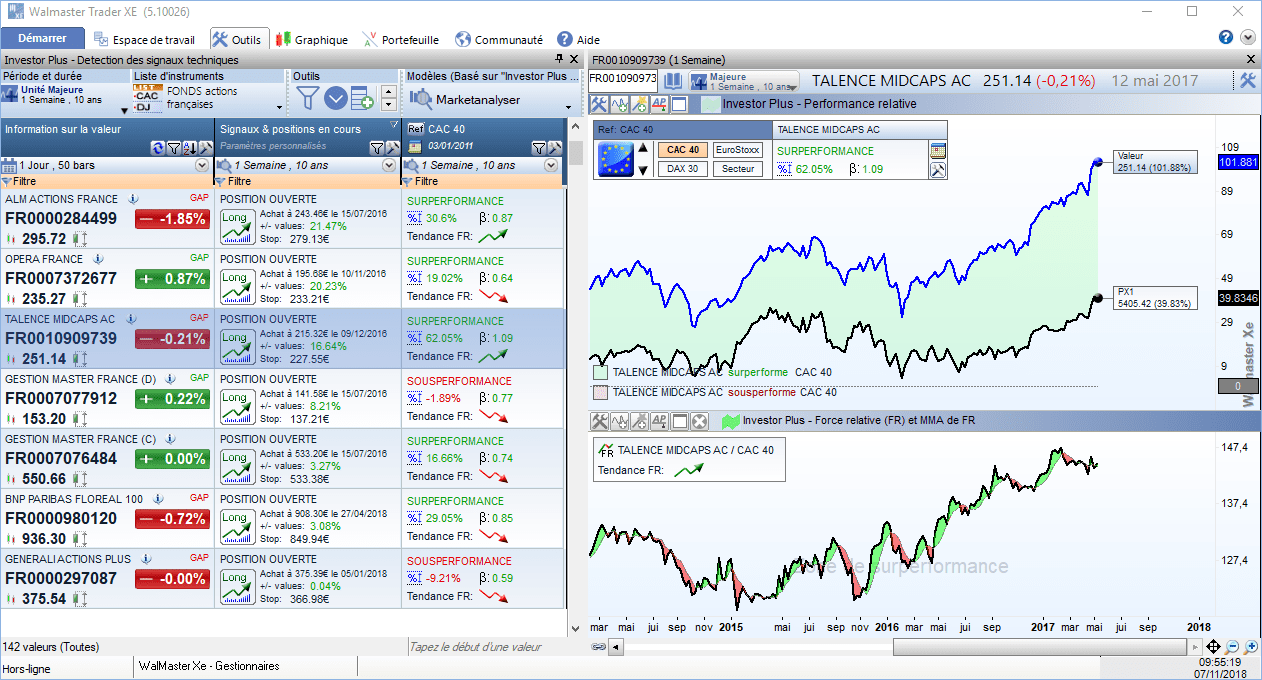Click the filter icon in CAC 40 column header
This screenshot has width=1262, height=680.
click(x=537, y=148)
